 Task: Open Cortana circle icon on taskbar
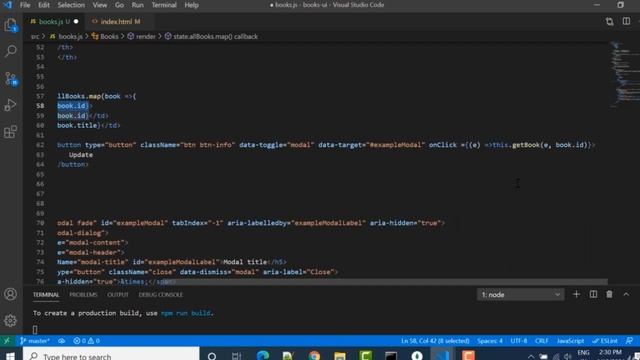point(212,356)
